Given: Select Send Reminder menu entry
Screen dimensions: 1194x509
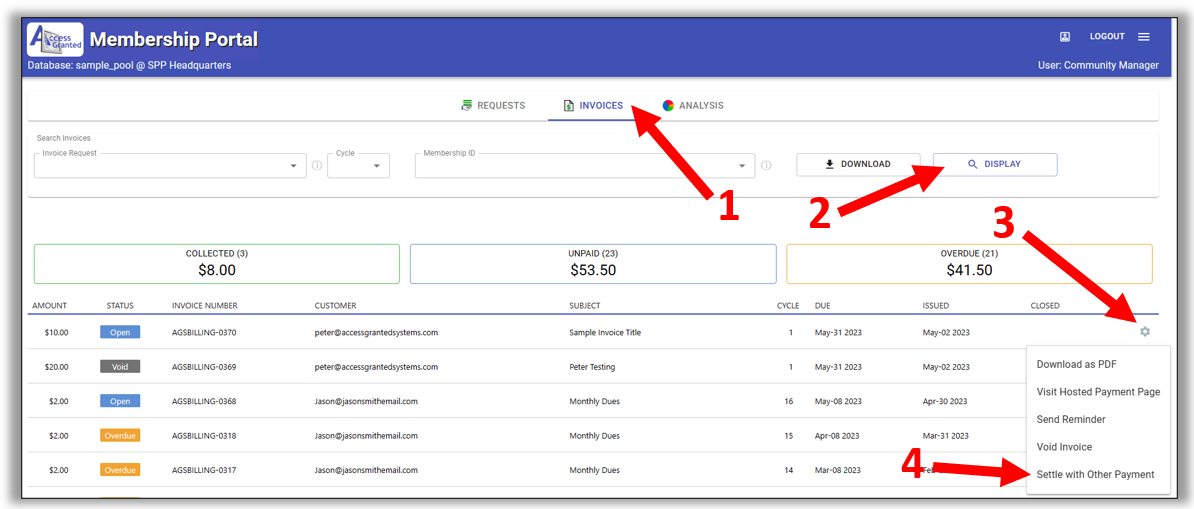Looking at the screenshot, I should [x=1070, y=420].
